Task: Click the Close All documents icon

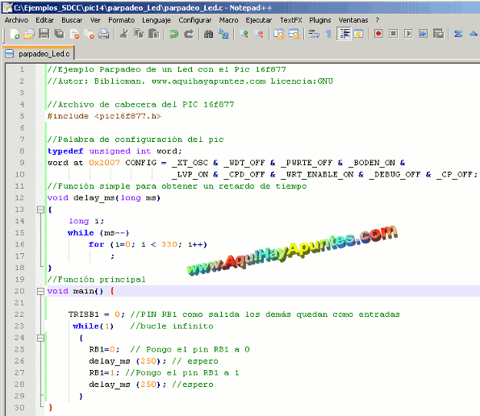Action: point(89,34)
